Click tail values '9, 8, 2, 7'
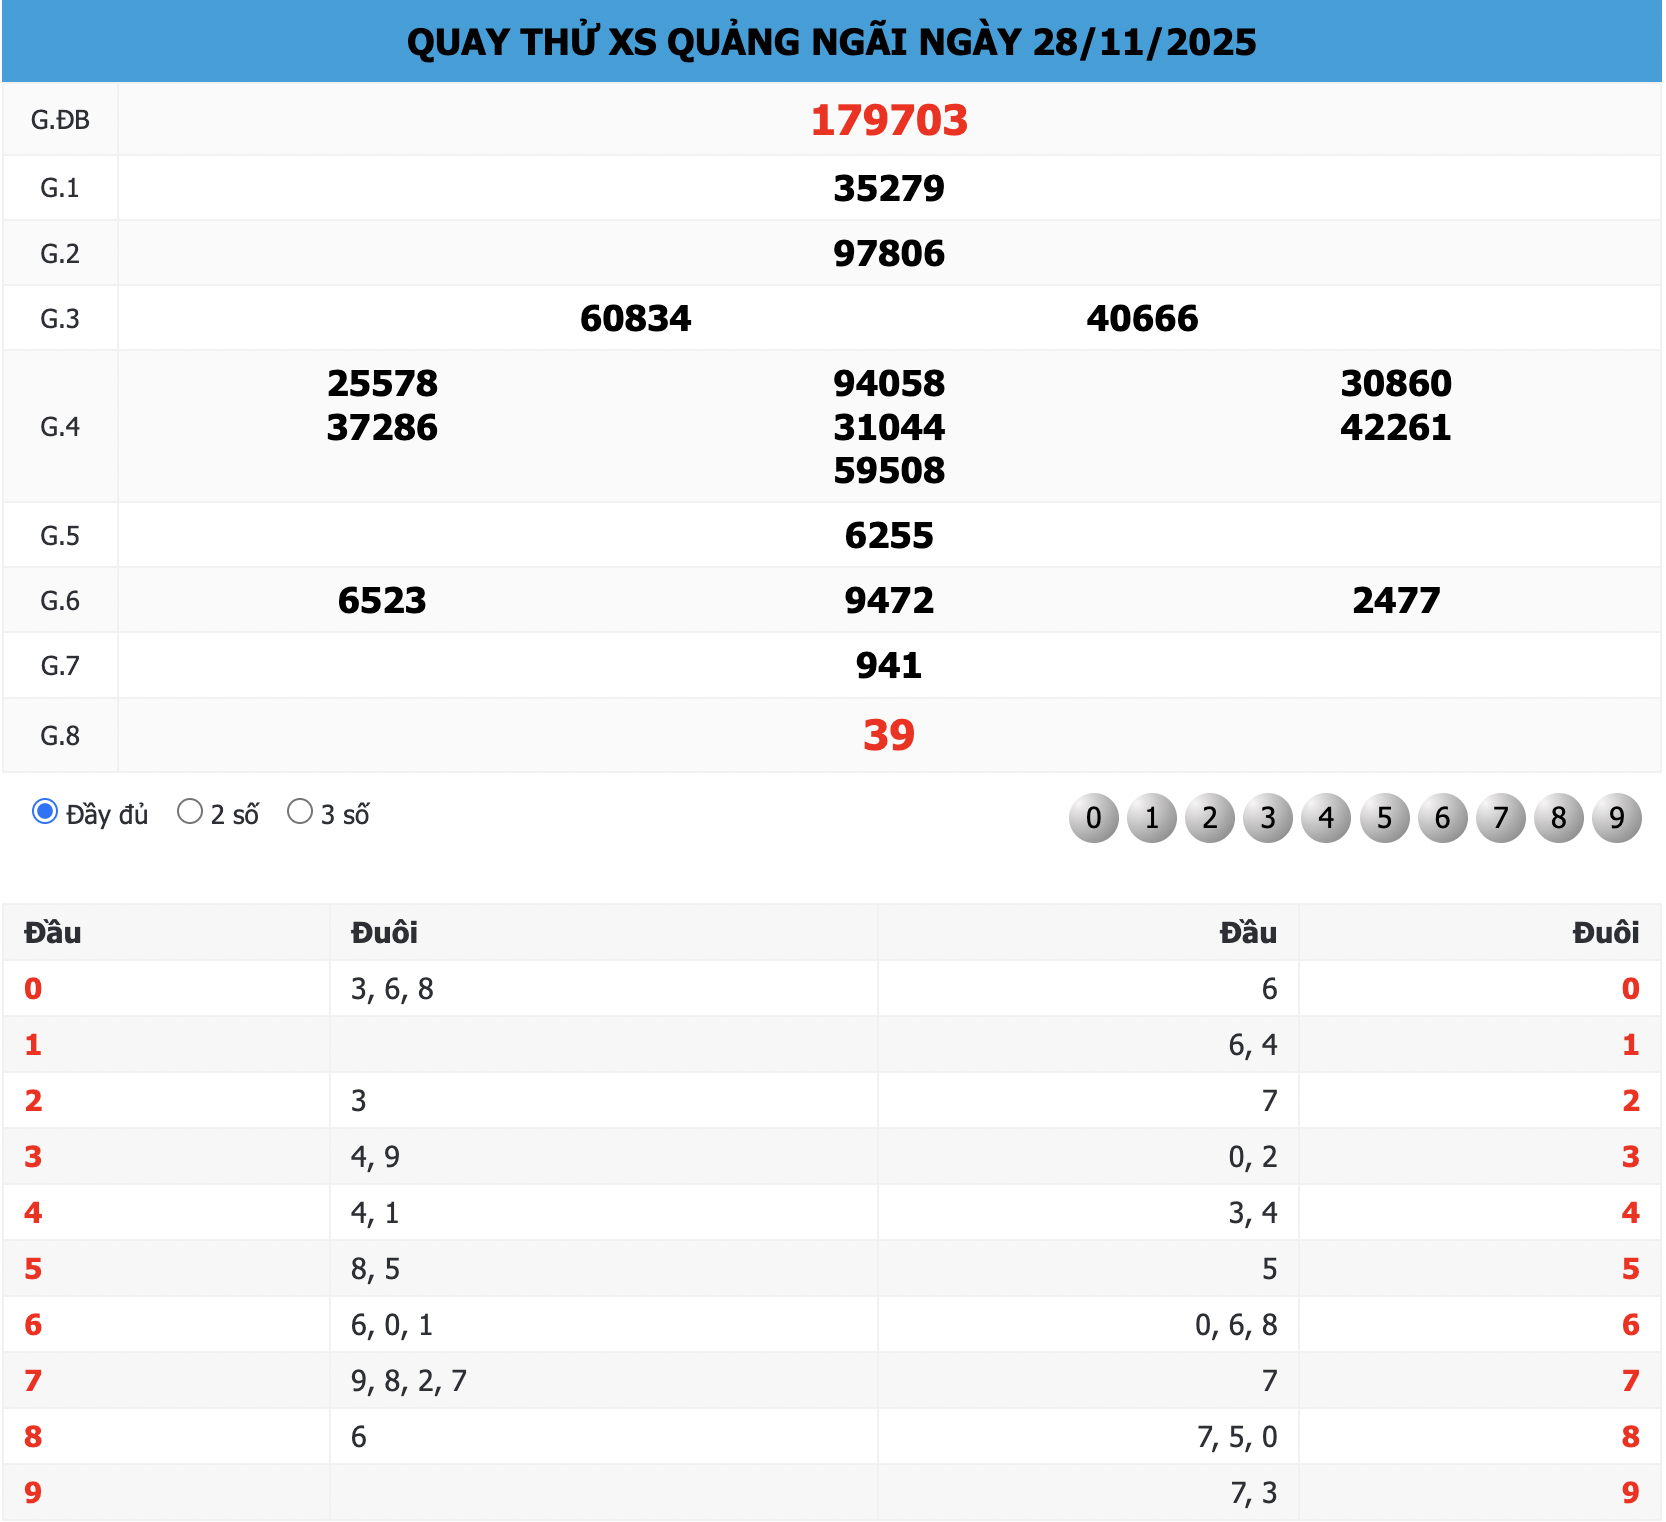This screenshot has width=1666, height=1522. pyautogui.click(x=409, y=1381)
